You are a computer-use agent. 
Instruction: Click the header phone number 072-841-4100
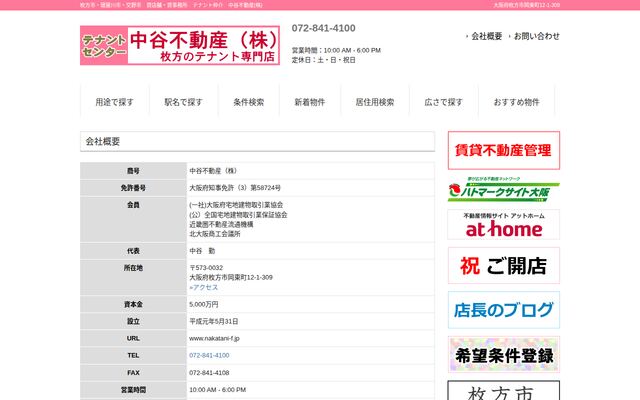(x=323, y=28)
